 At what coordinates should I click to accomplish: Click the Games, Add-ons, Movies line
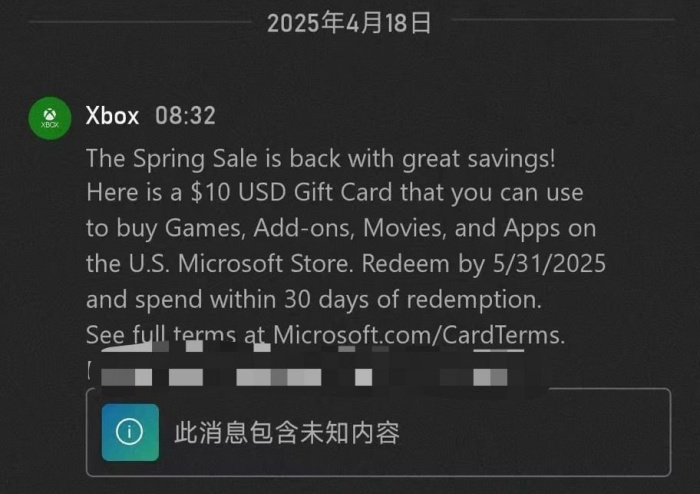click(x=341, y=228)
